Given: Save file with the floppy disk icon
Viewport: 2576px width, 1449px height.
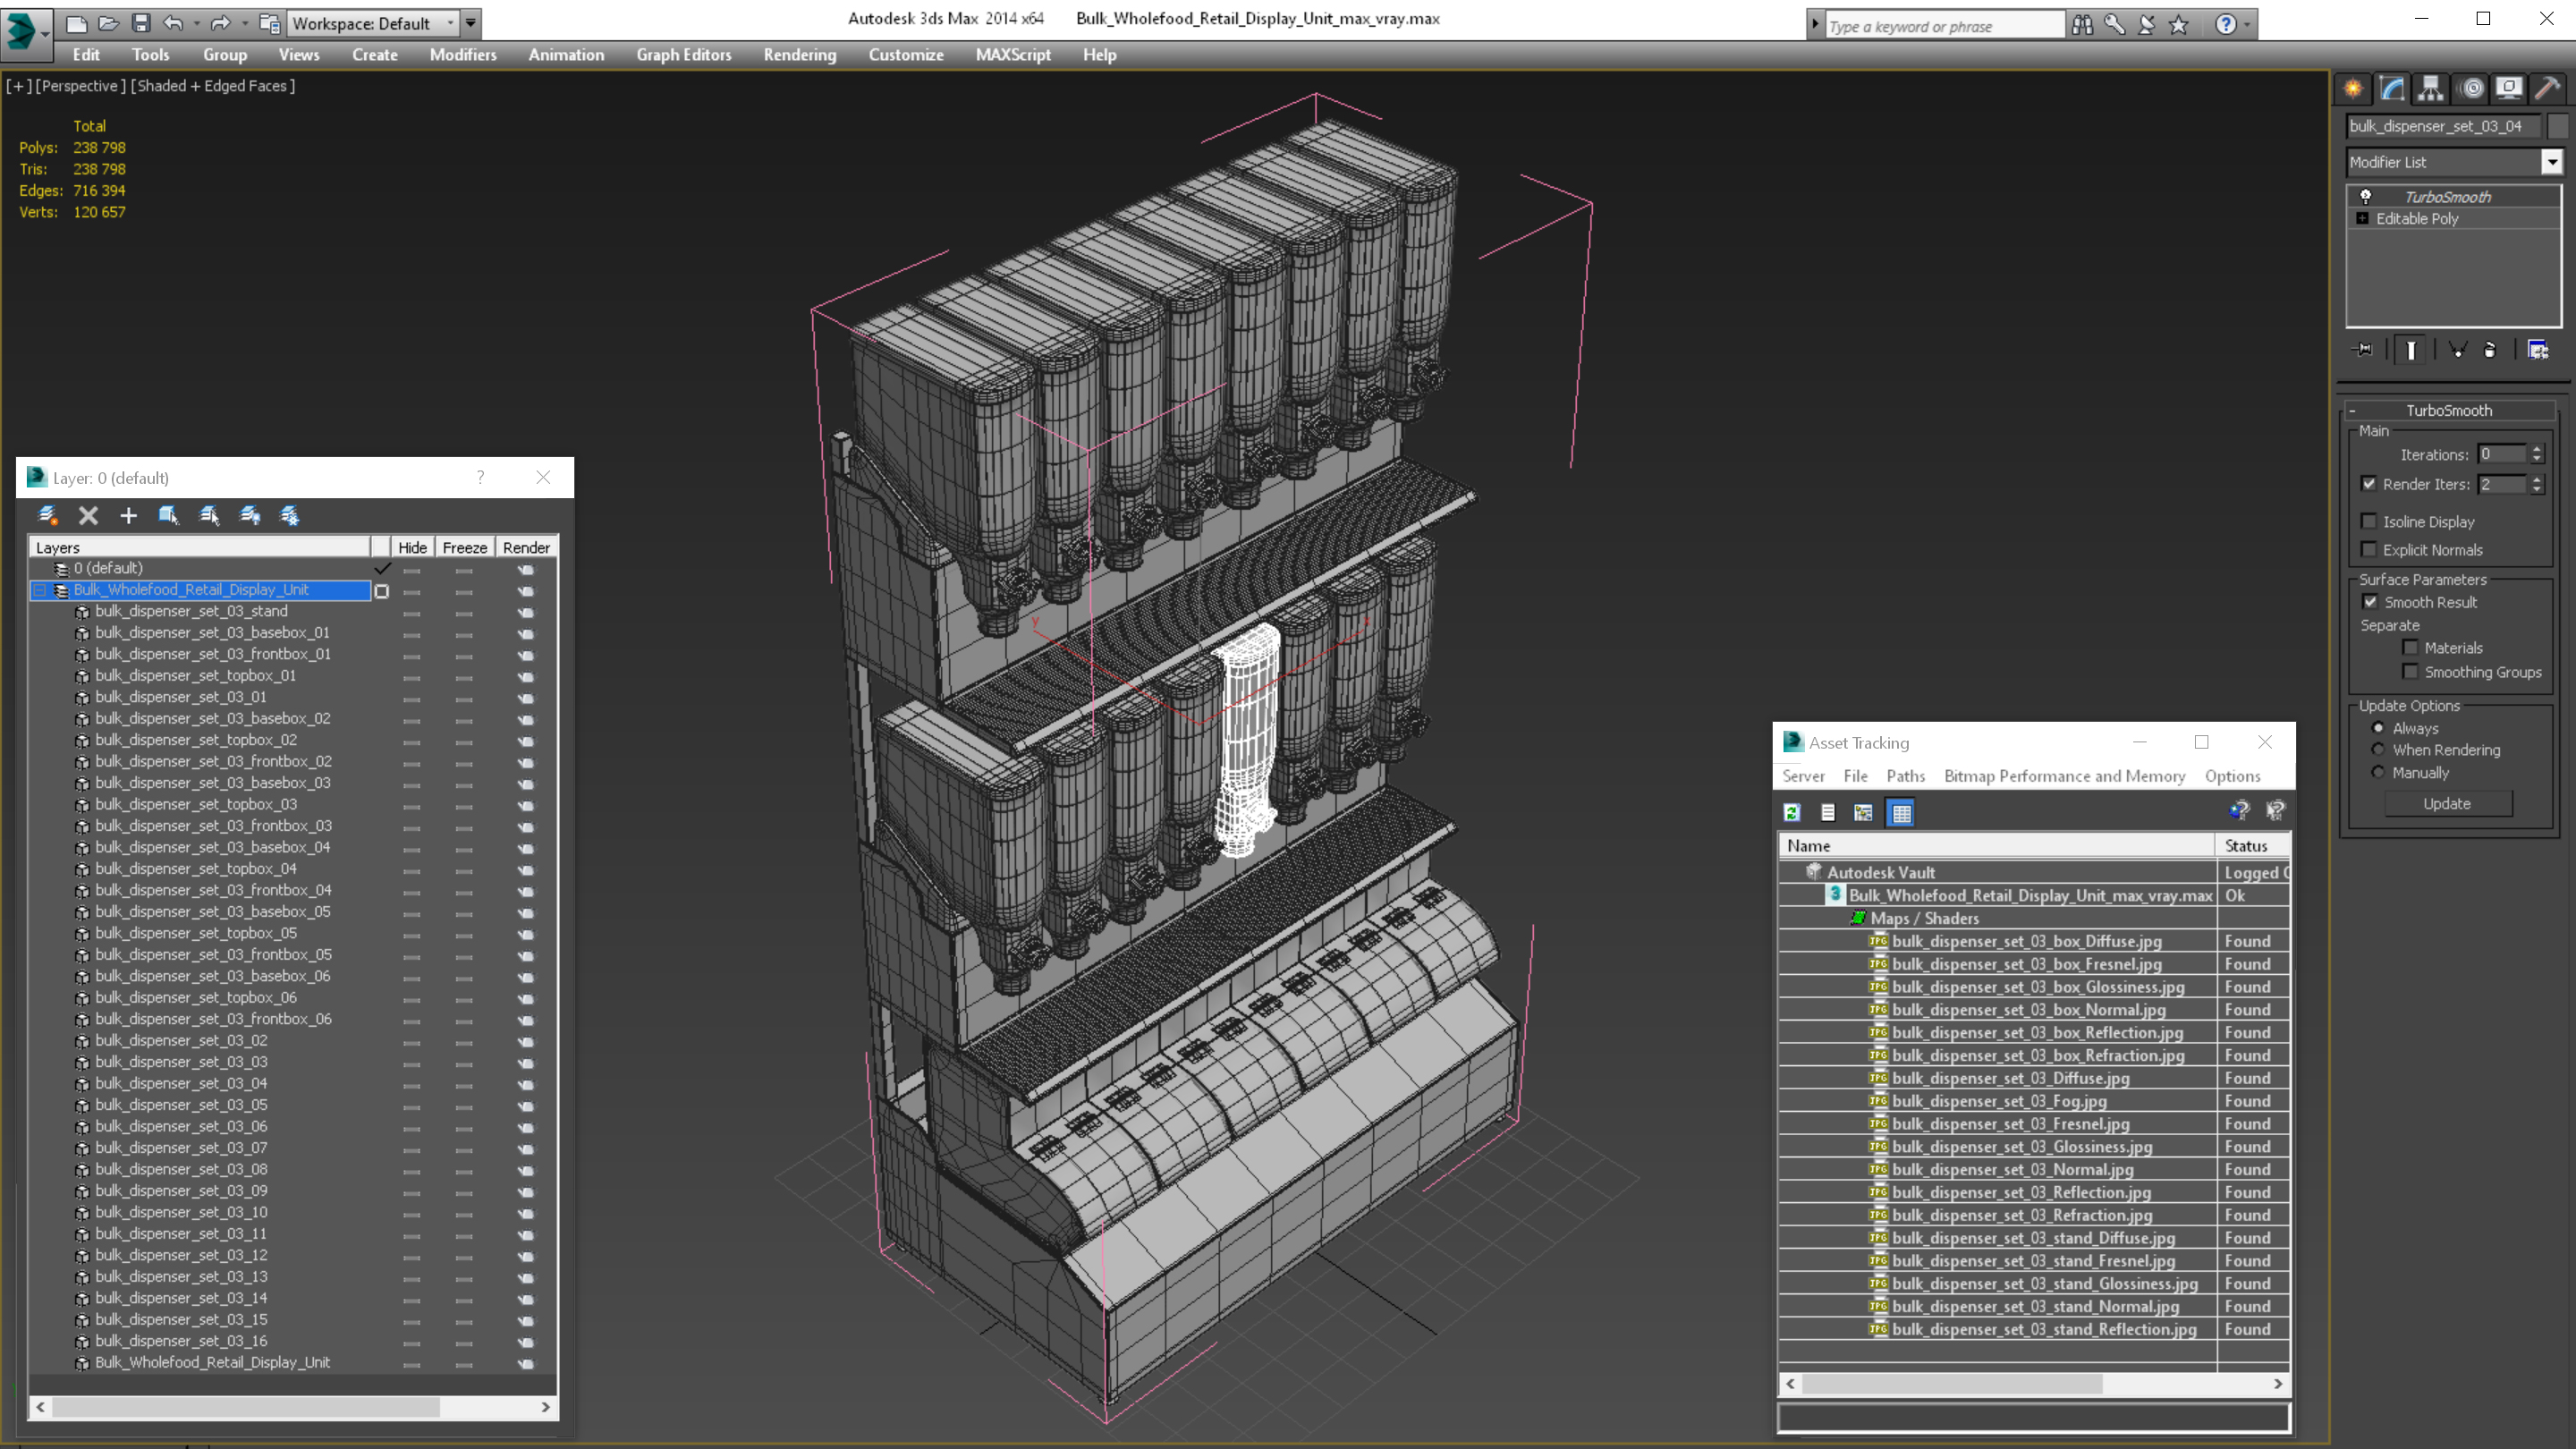Looking at the screenshot, I should [x=141, y=23].
